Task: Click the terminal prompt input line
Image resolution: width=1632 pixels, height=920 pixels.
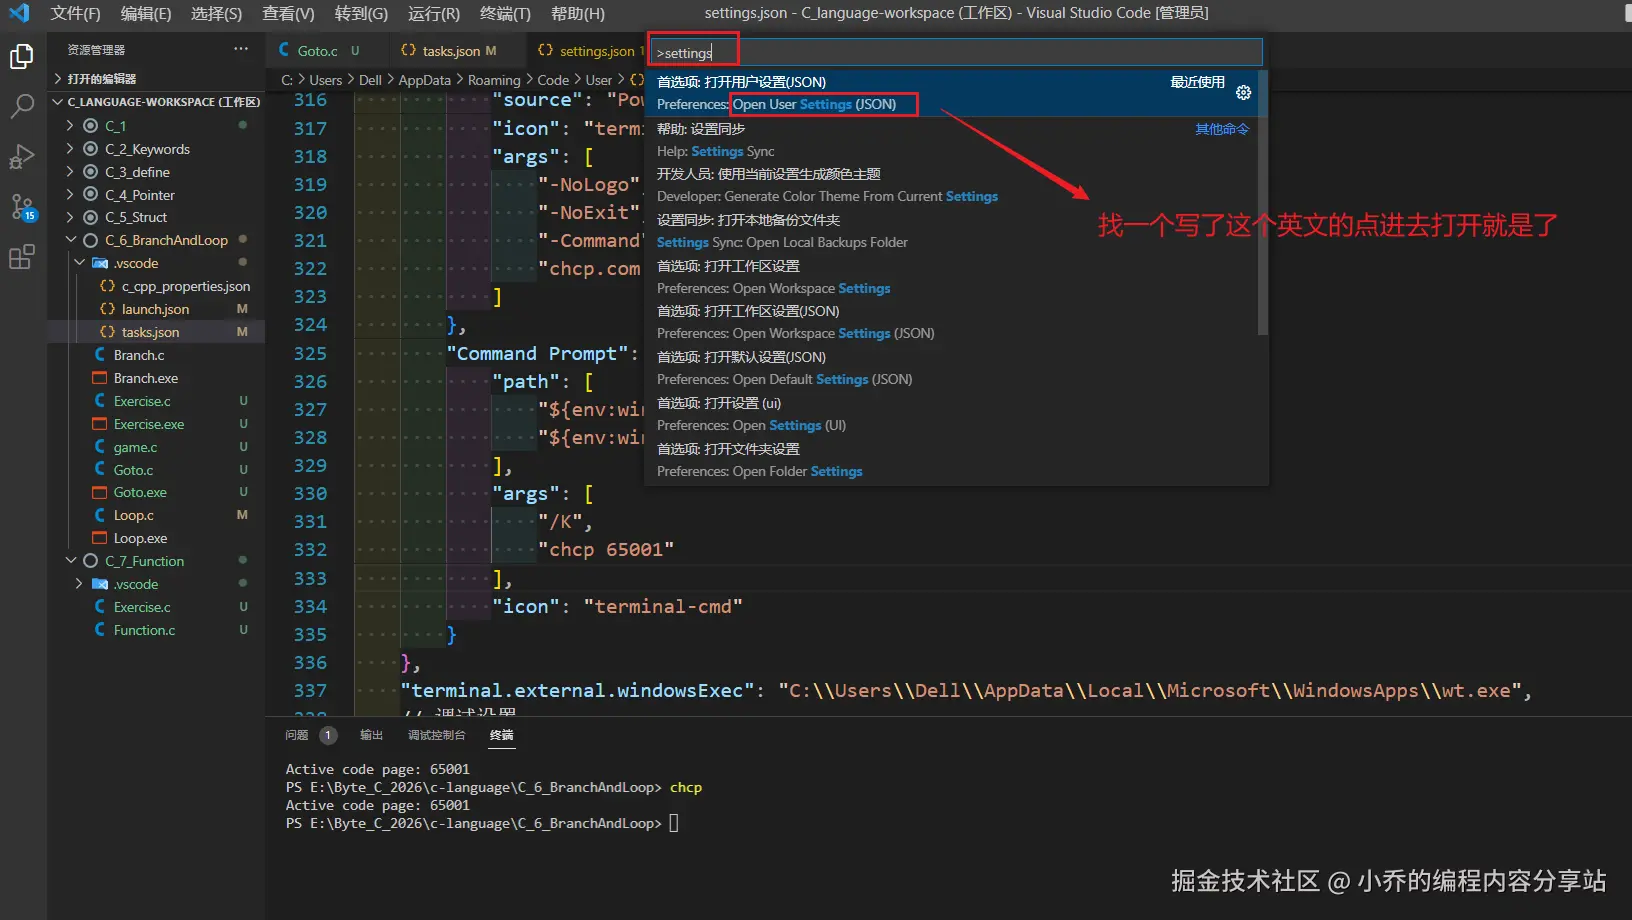Action: tap(674, 824)
